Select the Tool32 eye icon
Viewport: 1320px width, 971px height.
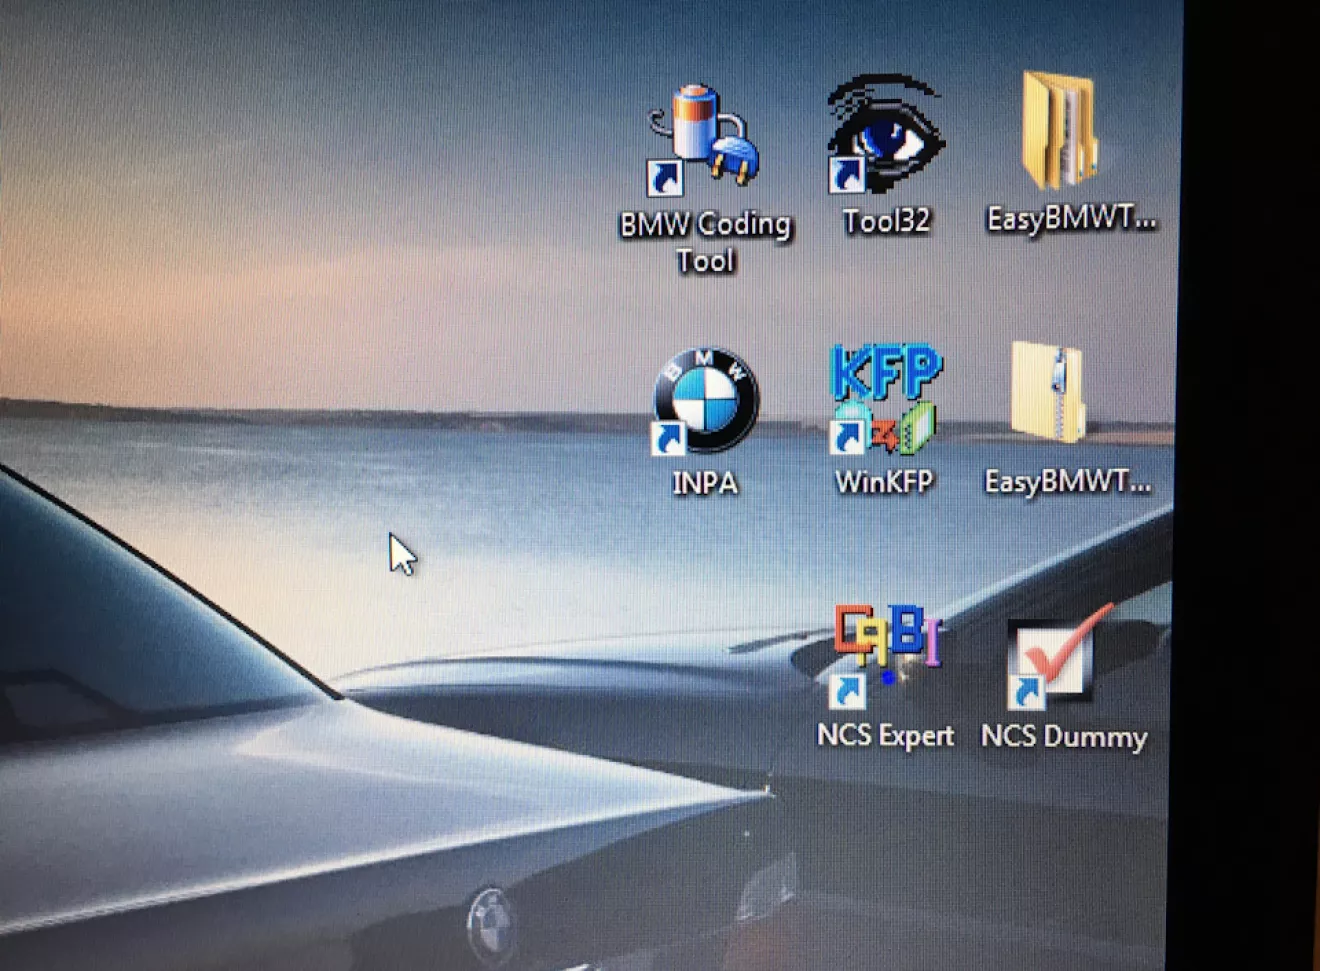coord(885,135)
